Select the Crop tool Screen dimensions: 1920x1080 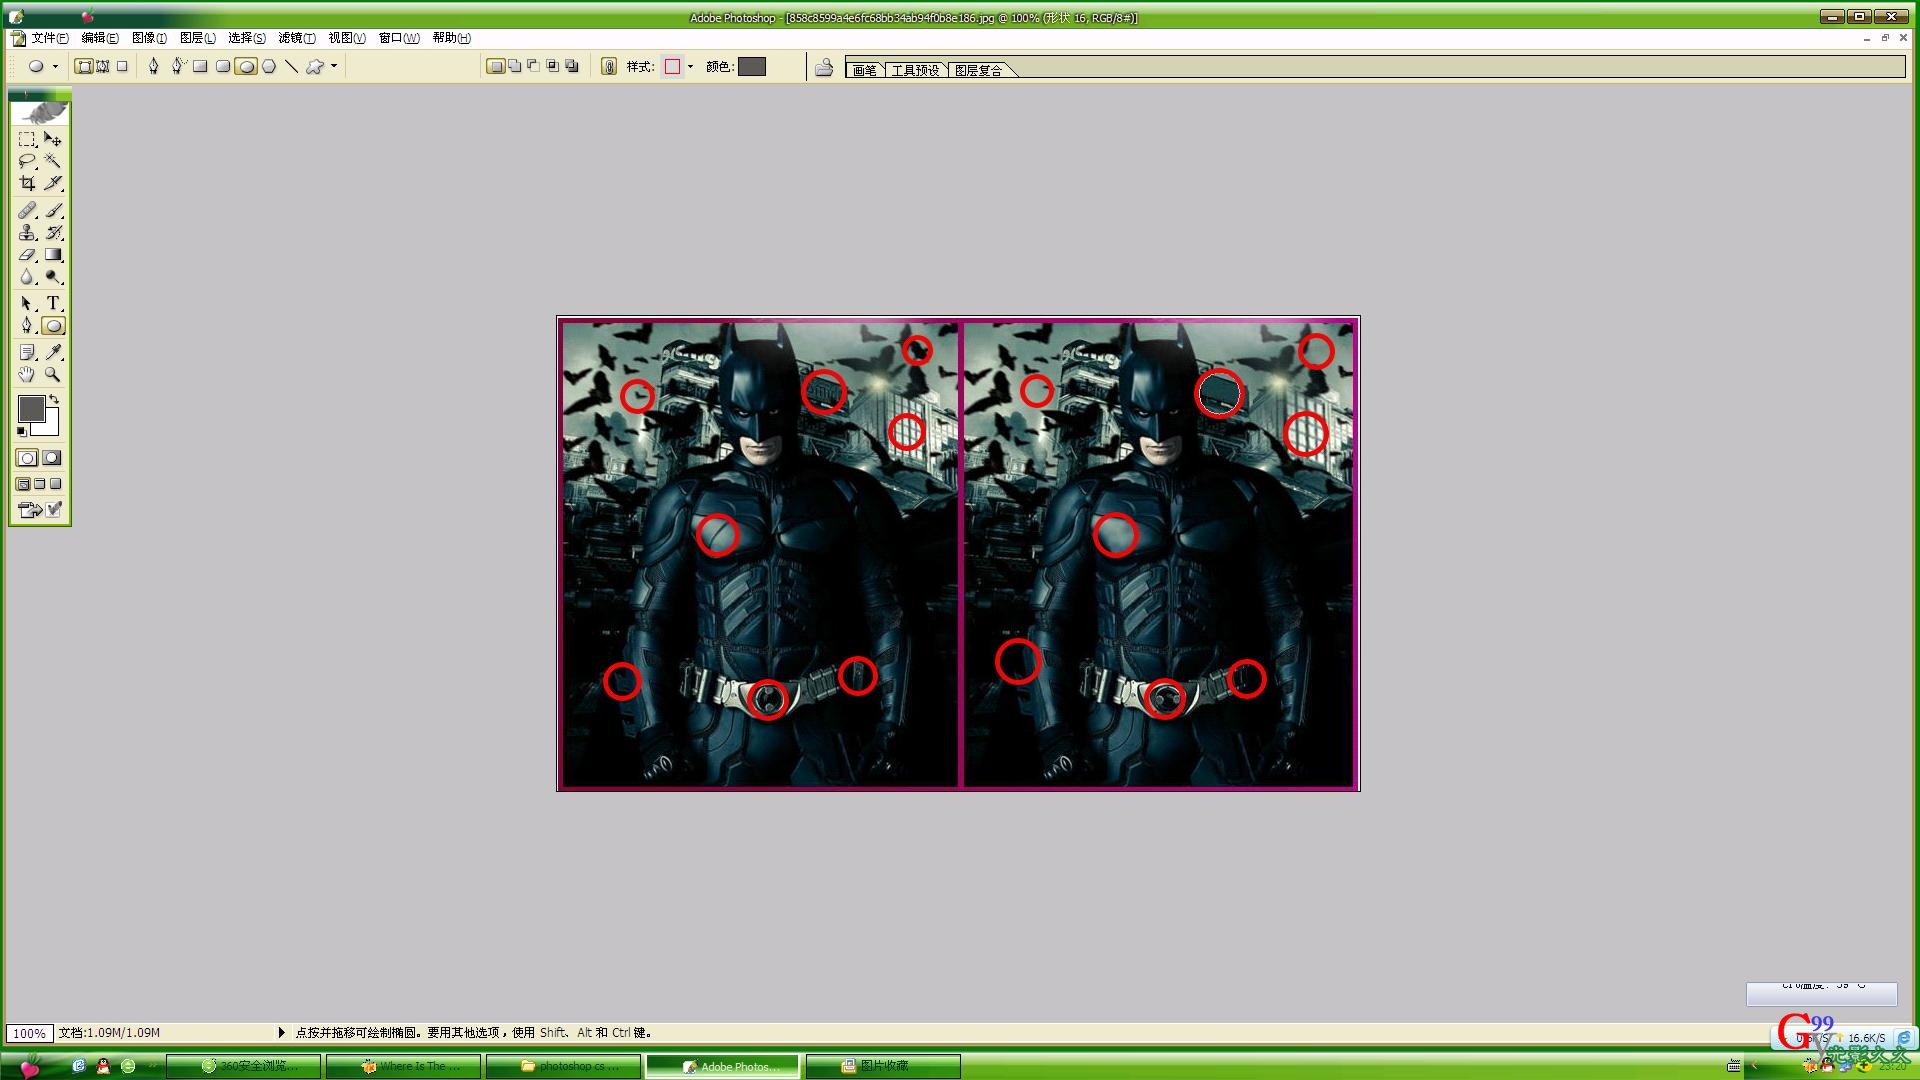tap(27, 183)
